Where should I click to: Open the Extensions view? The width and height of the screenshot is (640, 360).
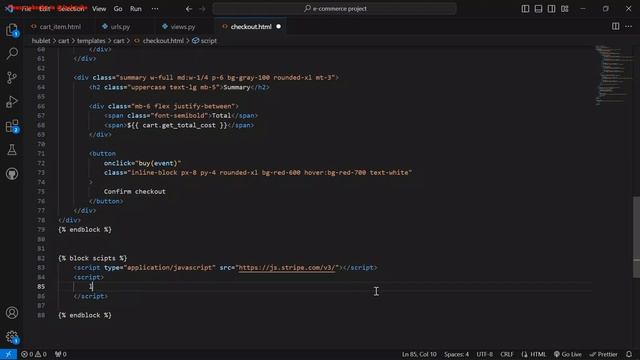[x=12, y=126]
